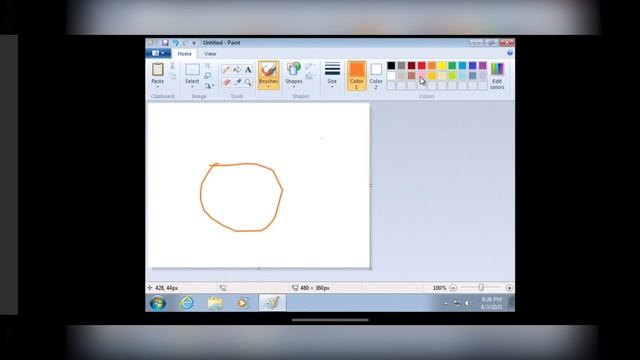This screenshot has width=640, height=360.
Task: Click the volume speaker tray icon
Action: coord(467,303)
